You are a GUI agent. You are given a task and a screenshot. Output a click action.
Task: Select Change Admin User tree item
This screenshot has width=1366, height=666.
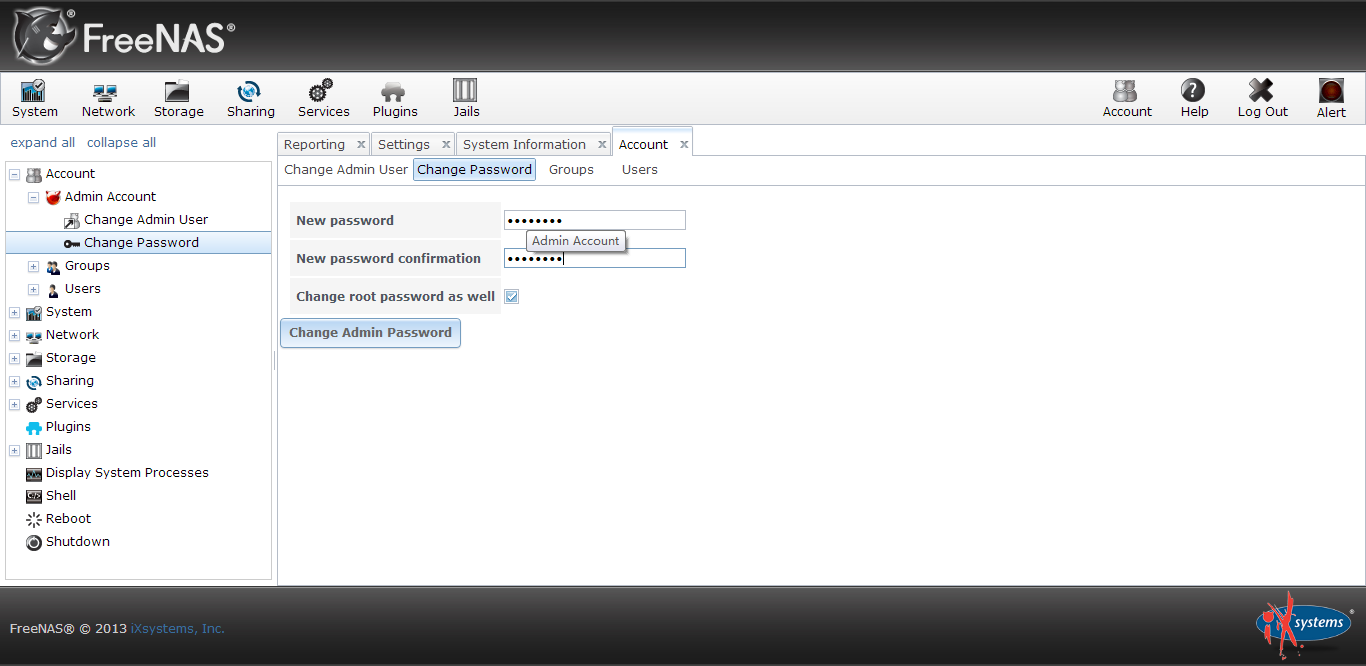[146, 220]
